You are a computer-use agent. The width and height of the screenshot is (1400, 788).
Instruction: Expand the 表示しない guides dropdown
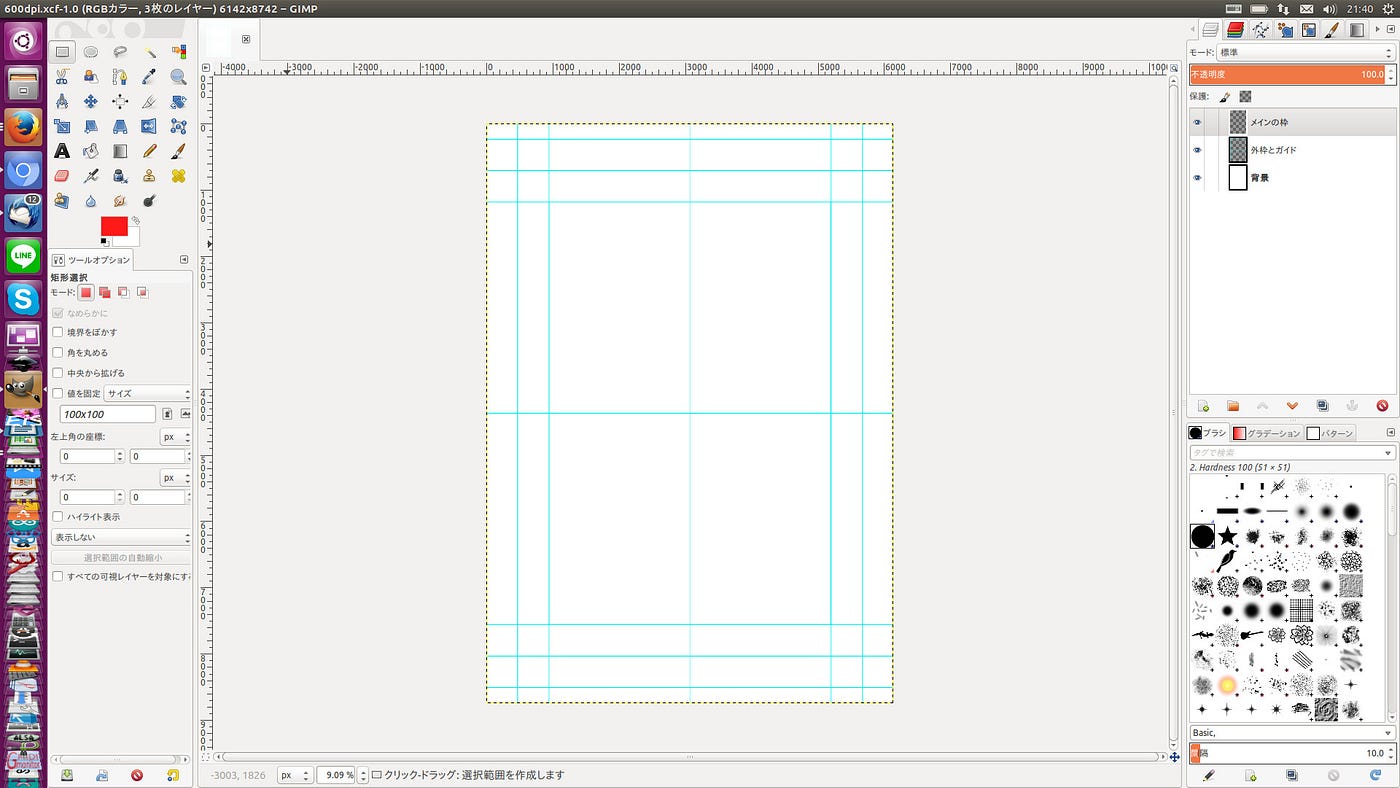[121, 537]
